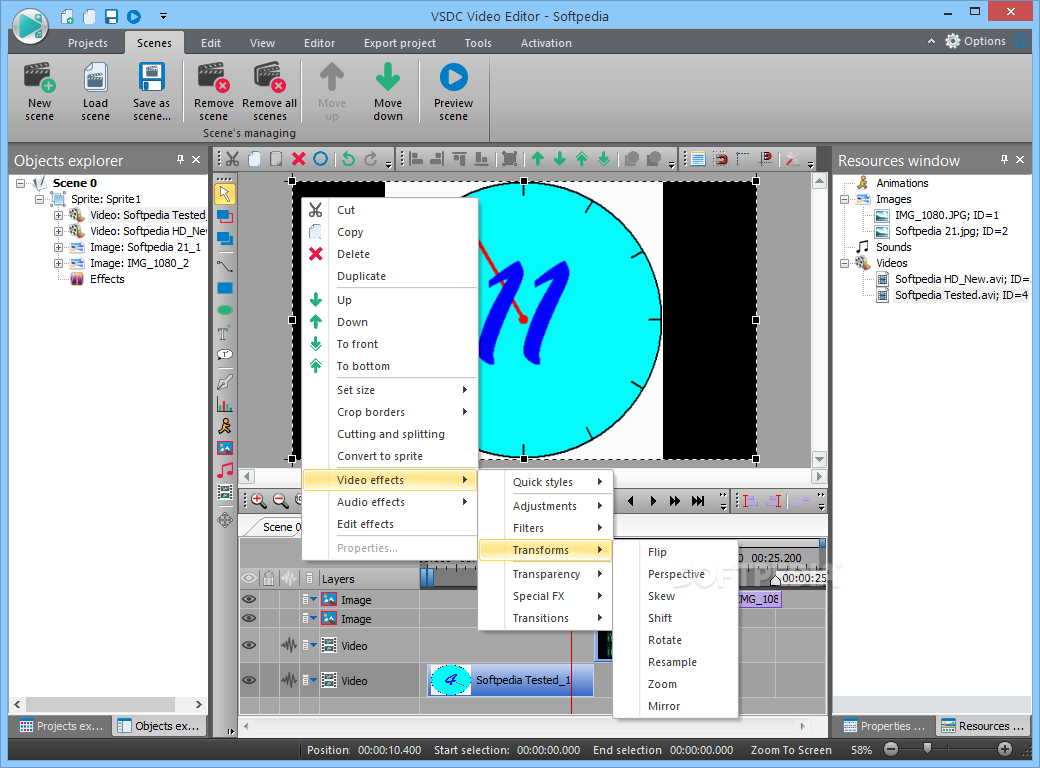Open the Export project ribbon tab
This screenshot has width=1040, height=768.
point(400,43)
